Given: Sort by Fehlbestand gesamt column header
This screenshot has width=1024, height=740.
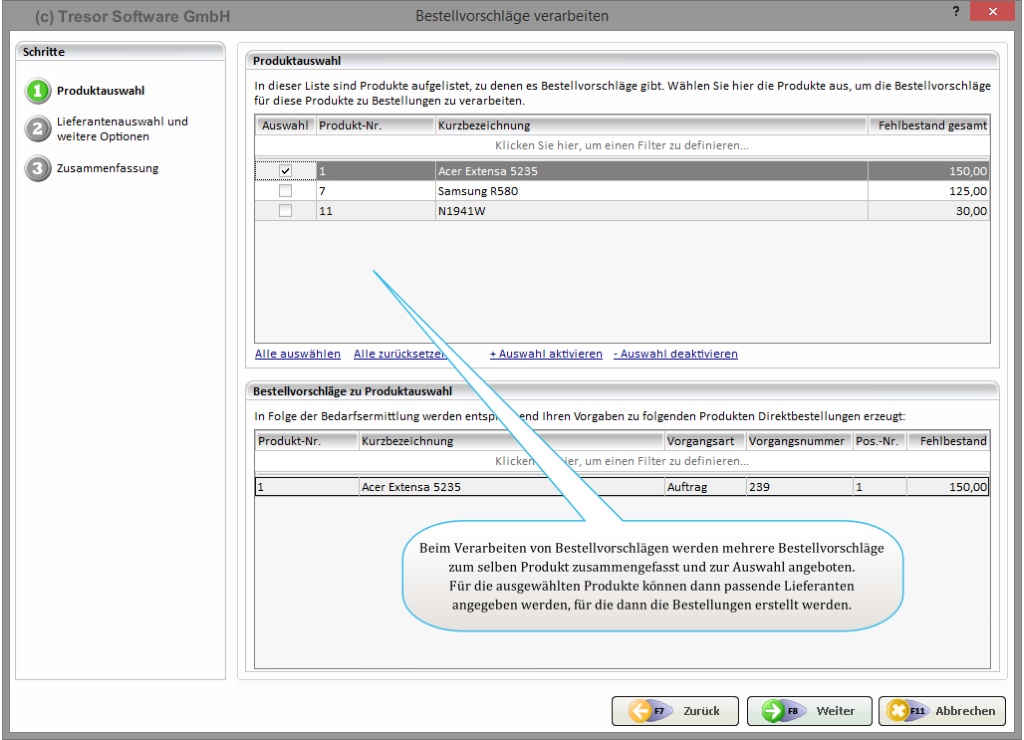Looking at the screenshot, I should click(930, 126).
